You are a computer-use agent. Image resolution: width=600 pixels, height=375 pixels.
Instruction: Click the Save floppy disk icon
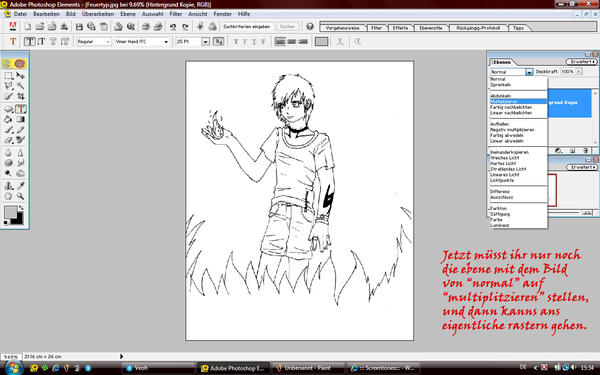(79, 26)
